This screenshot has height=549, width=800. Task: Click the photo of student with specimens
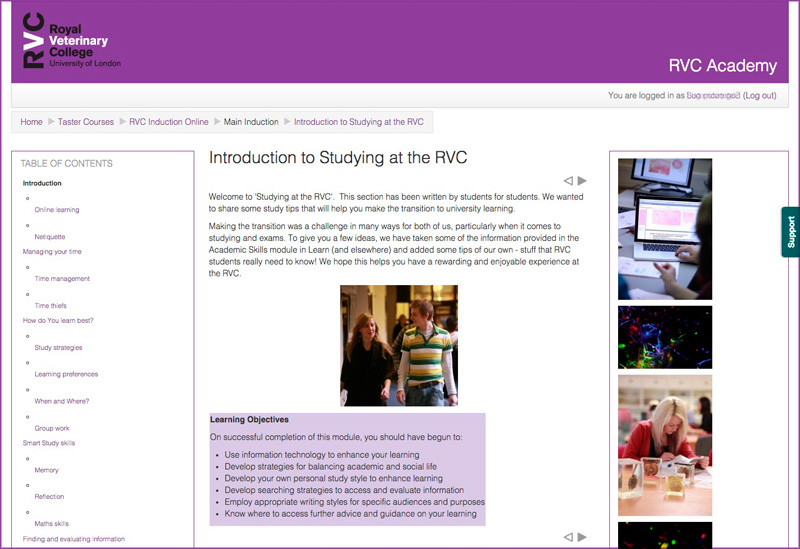pyautogui.click(x=665, y=445)
